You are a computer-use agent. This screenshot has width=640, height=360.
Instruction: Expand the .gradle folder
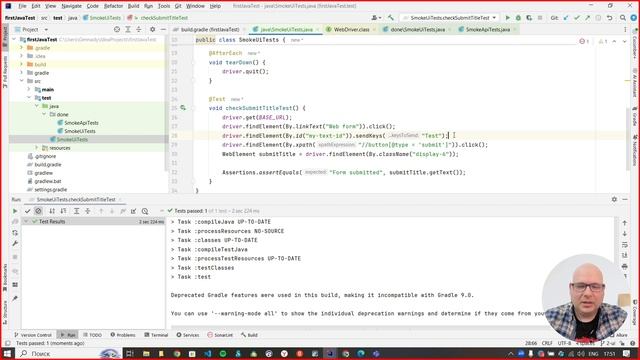[x=22, y=48]
